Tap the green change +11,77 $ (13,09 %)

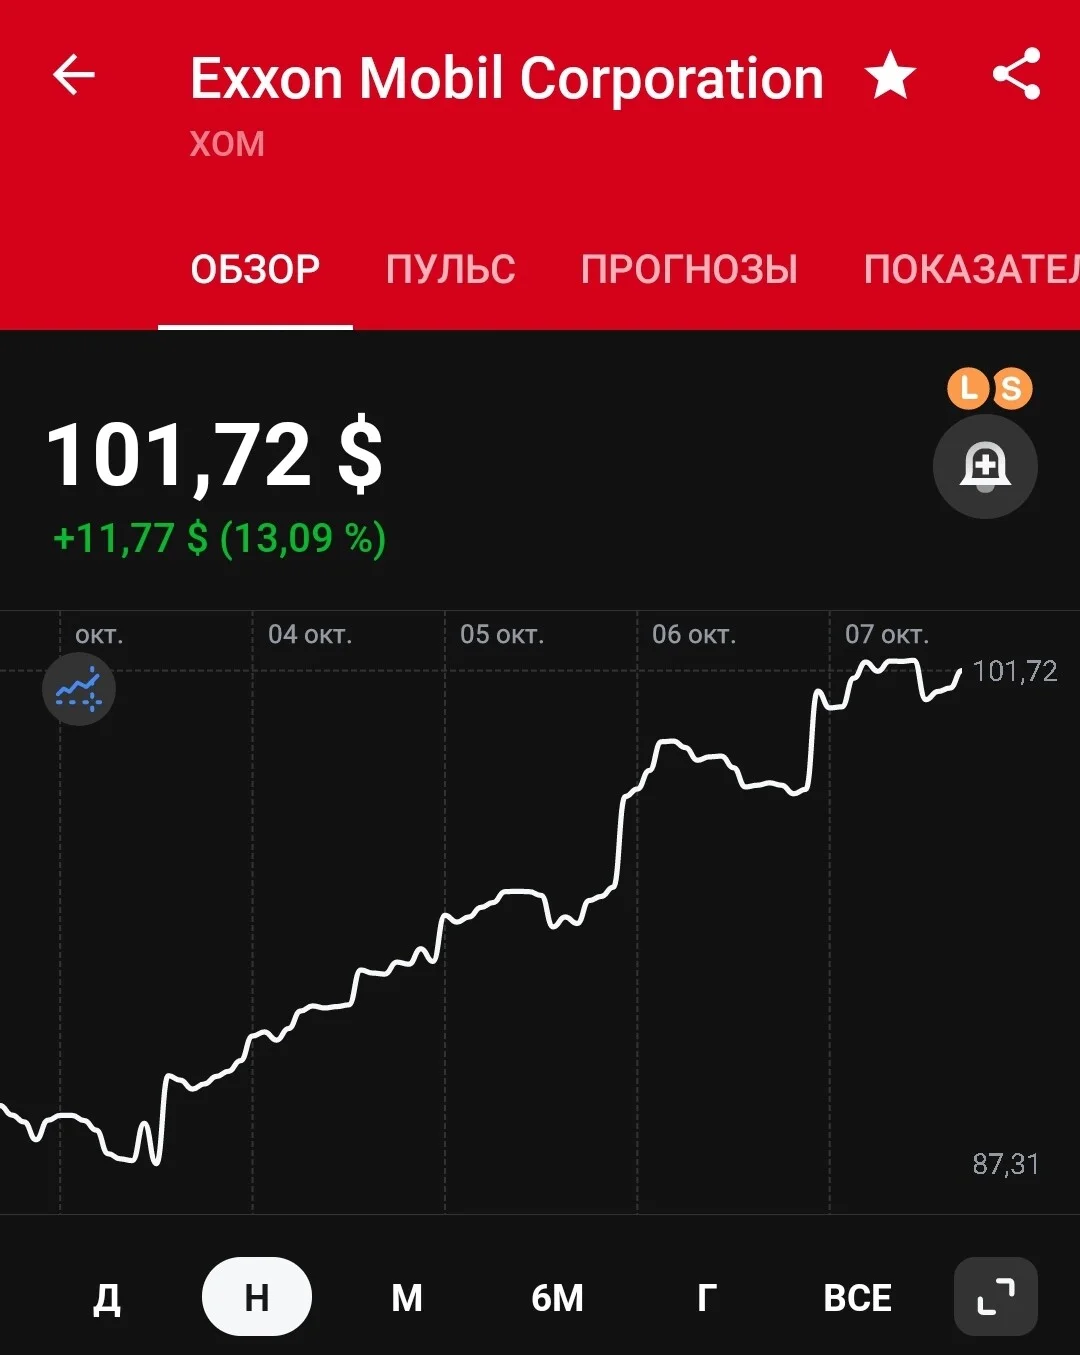tap(219, 538)
